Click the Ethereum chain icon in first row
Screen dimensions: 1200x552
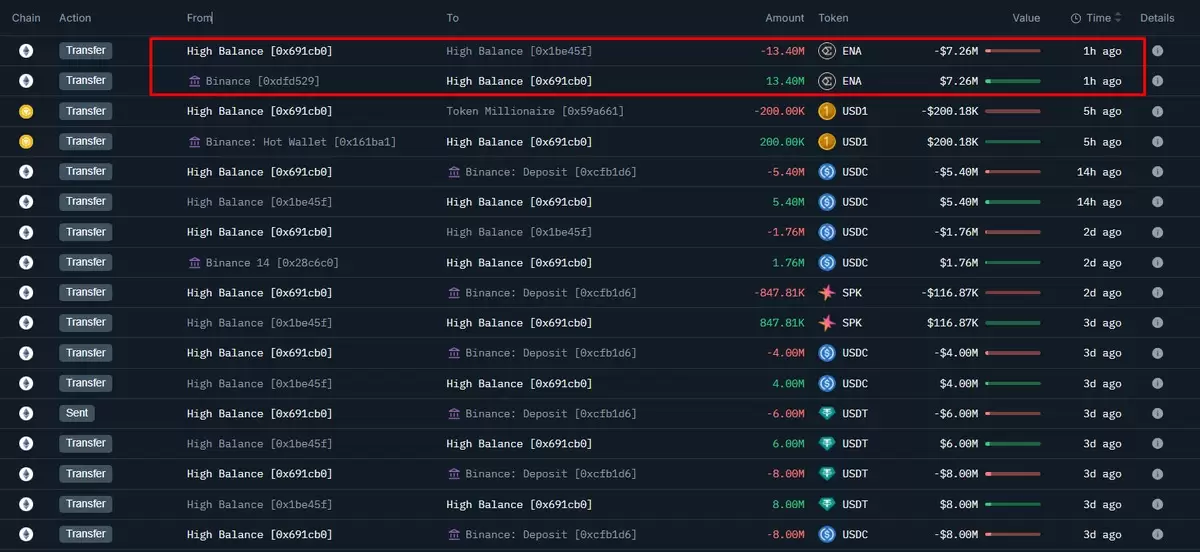tap(26, 51)
